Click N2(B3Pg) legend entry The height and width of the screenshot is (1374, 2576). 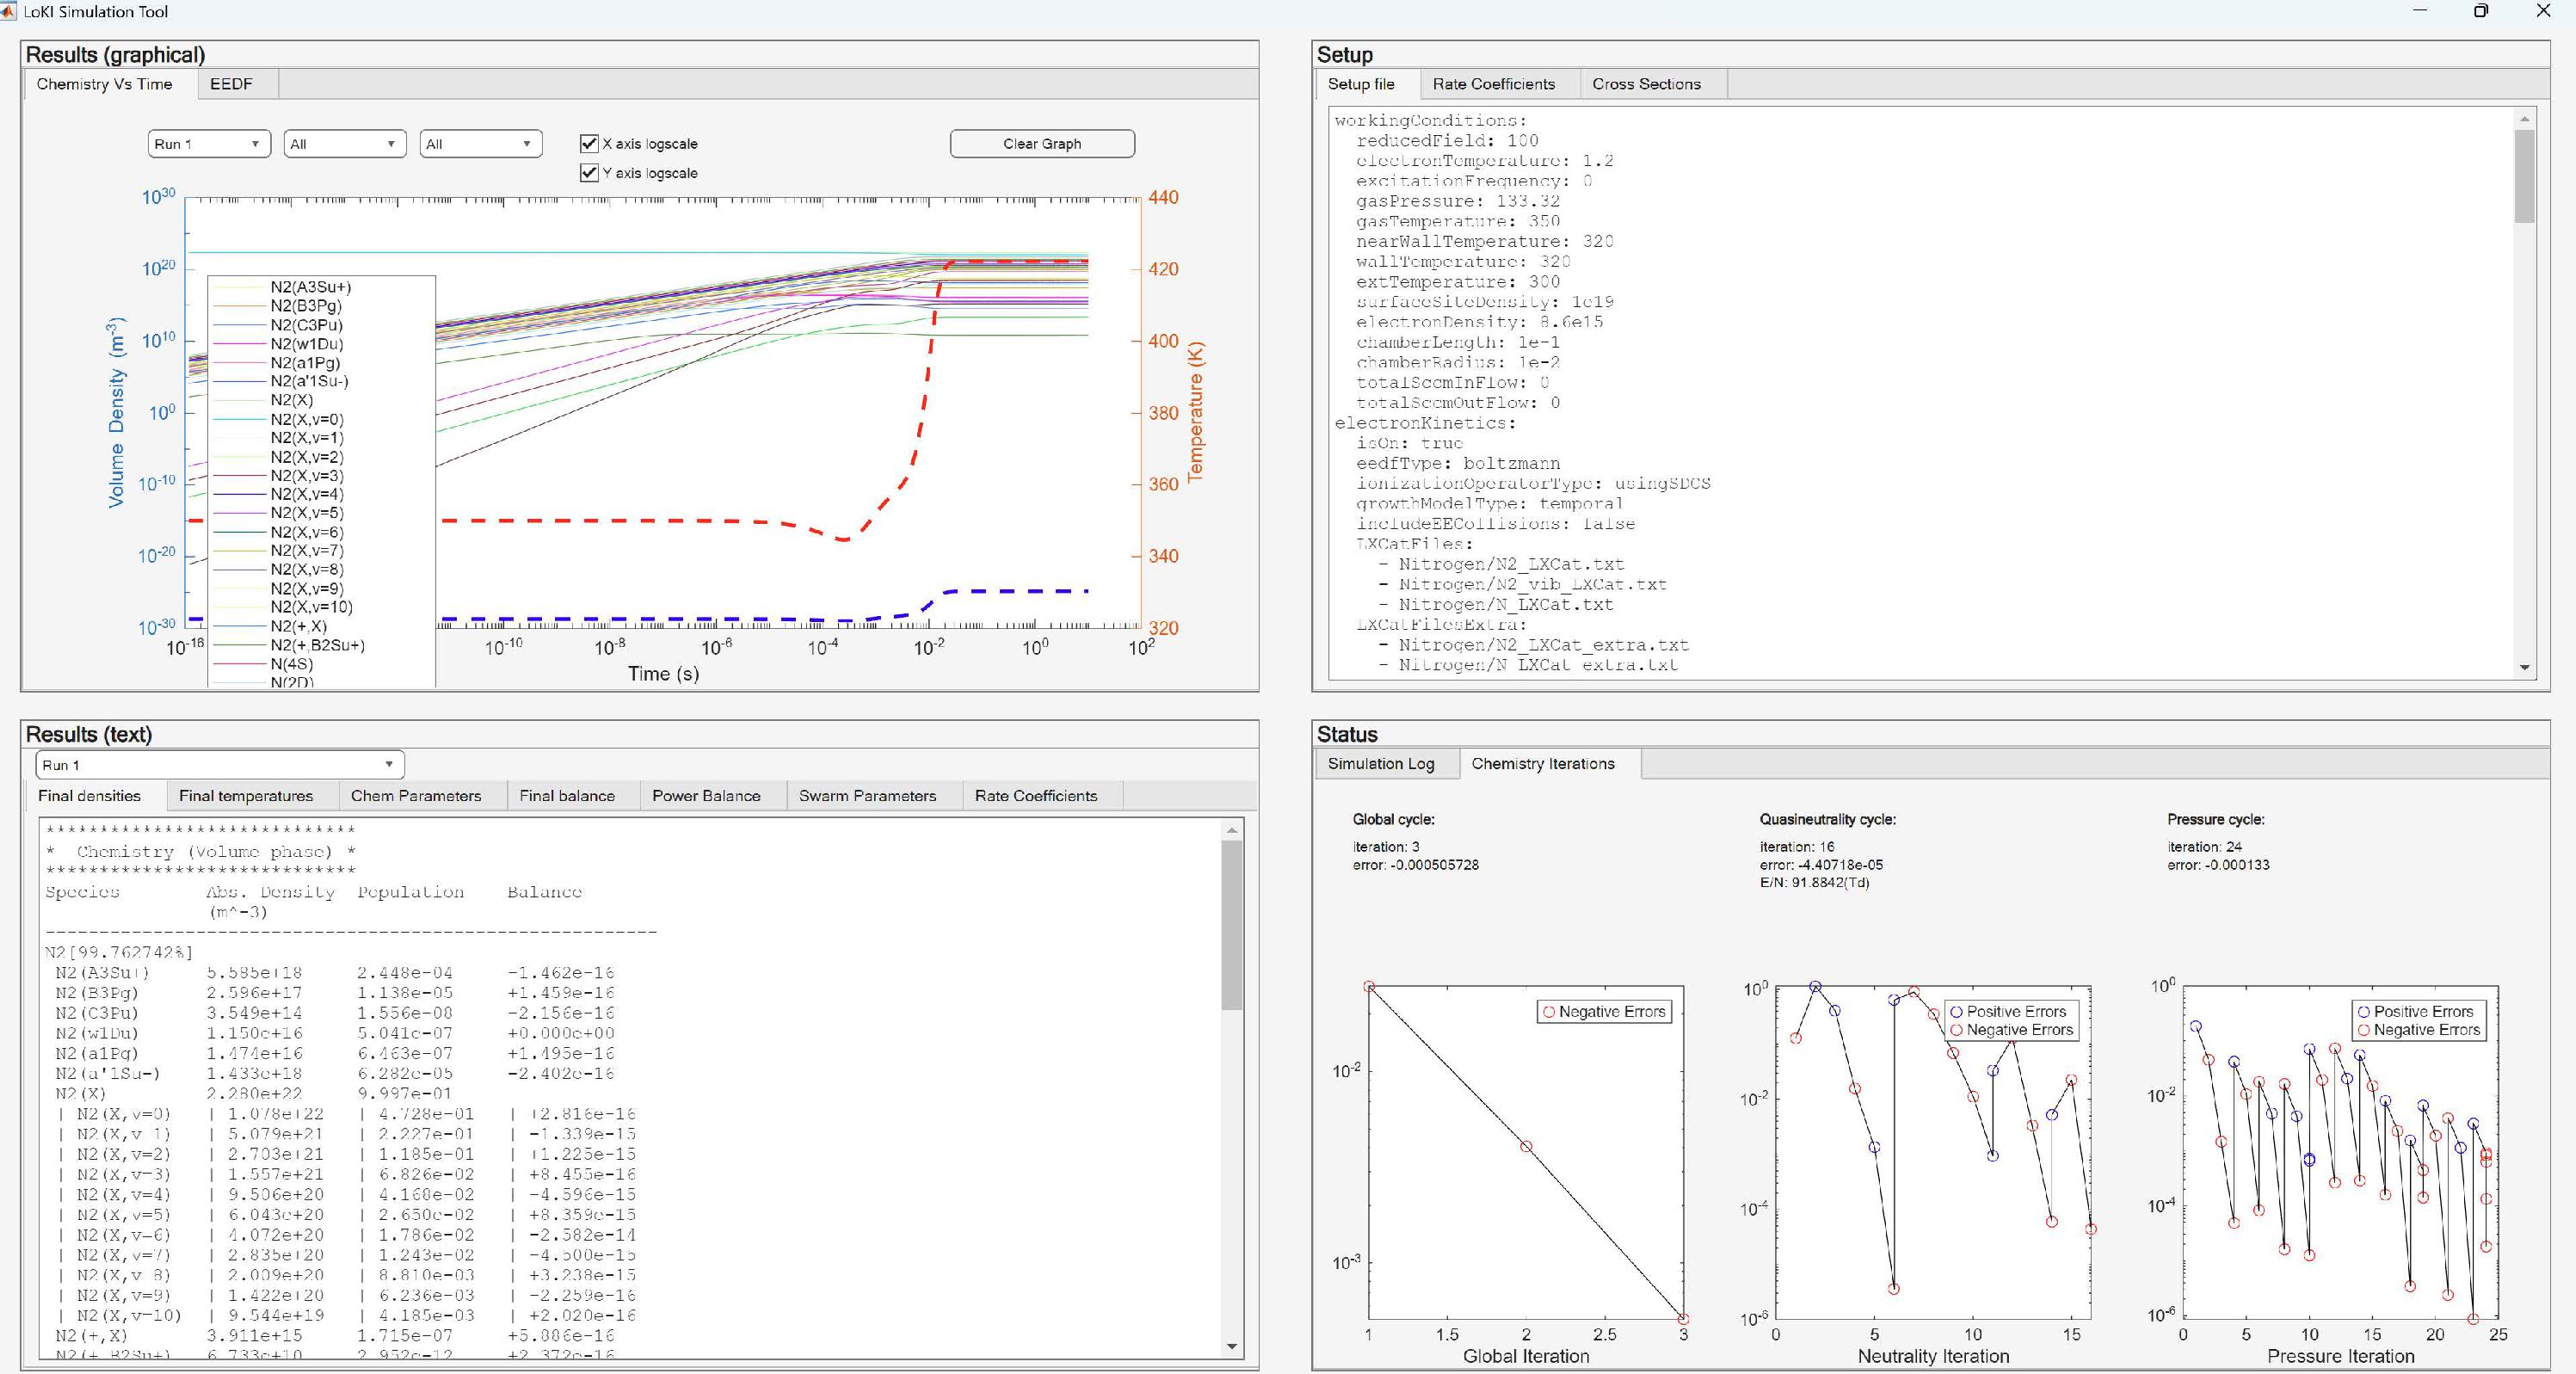(305, 306)
